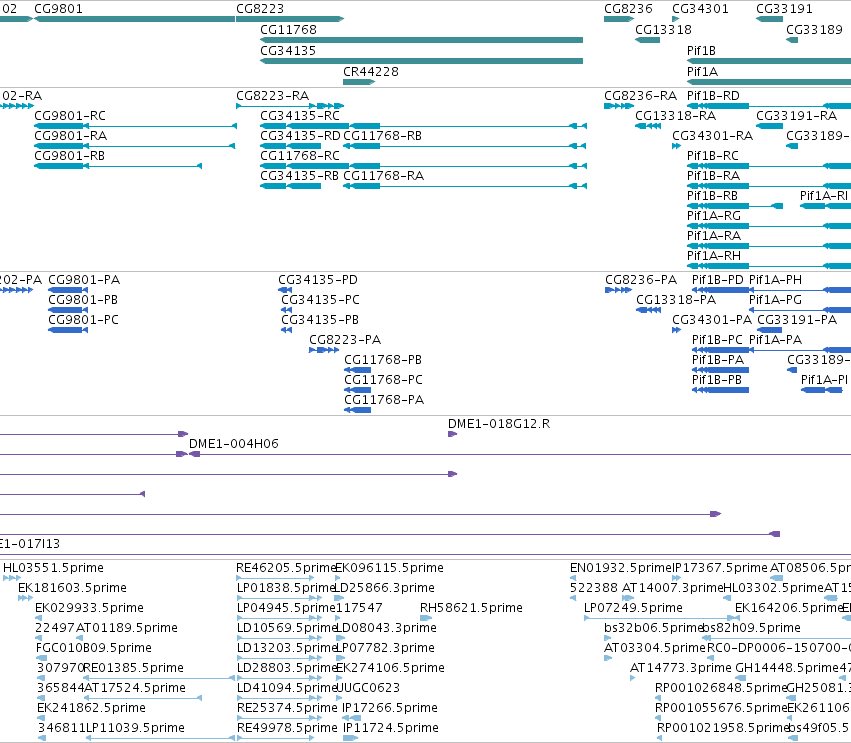Select protein CG9801-PB
Screen dimensions: 851x743
tap(83, 301)
